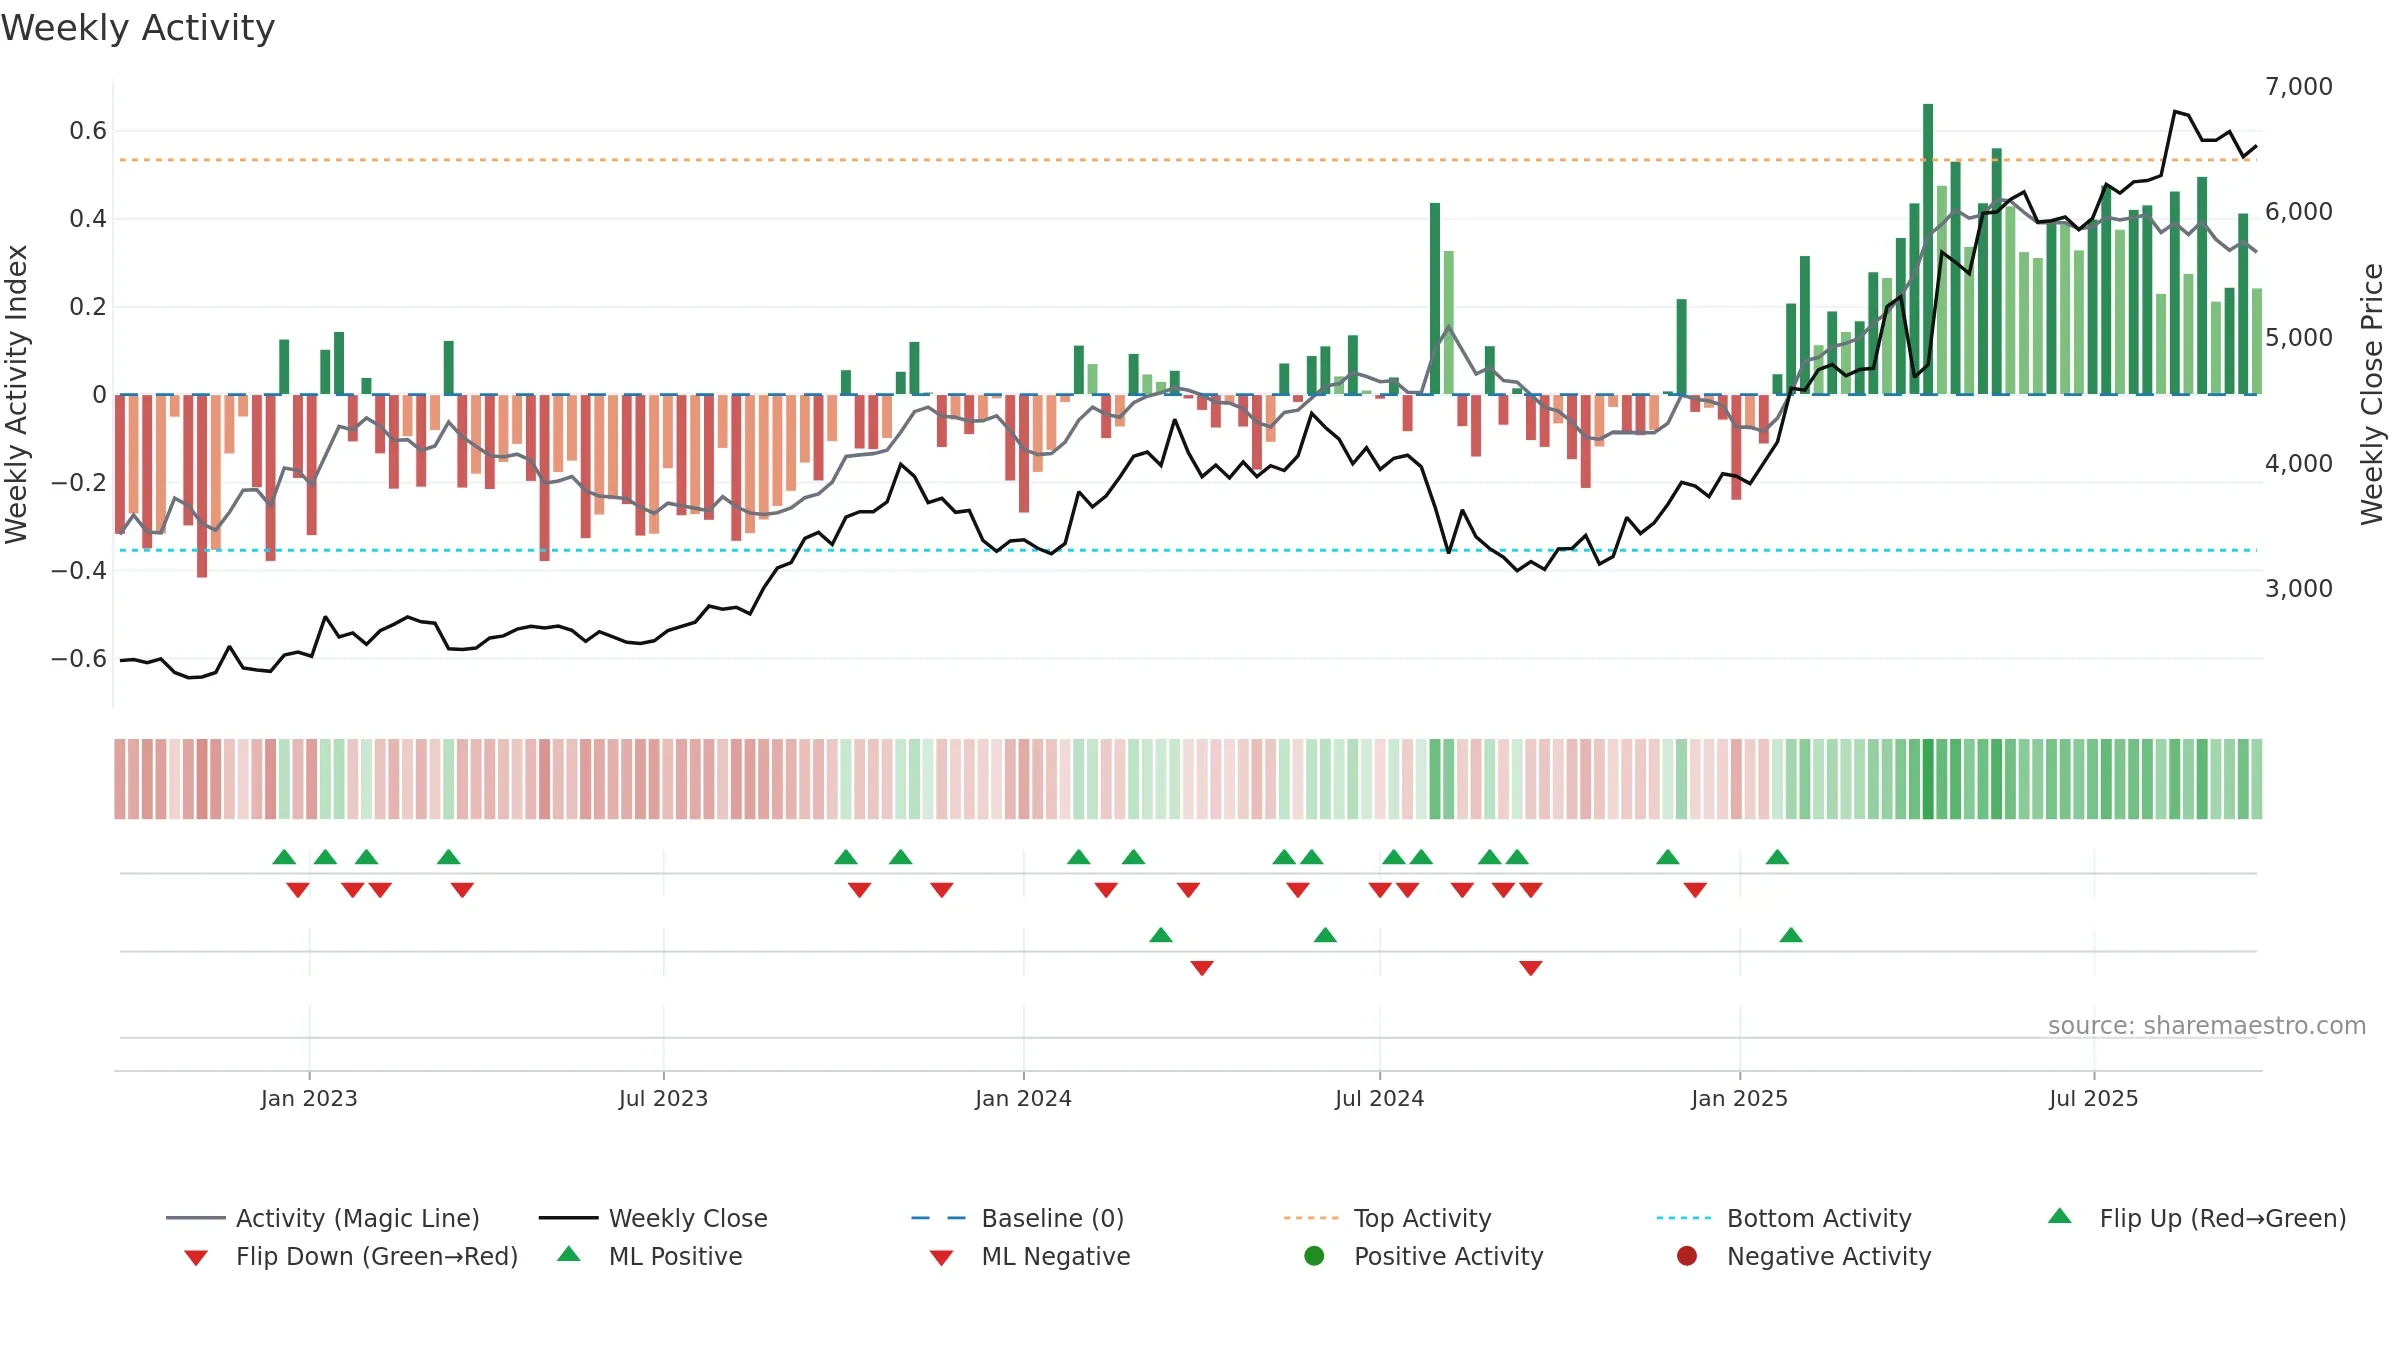Image resolution: width=2400 pixels, height=1350 pixels.
Task: Click the Weekly Activity Index axis title
Action: tap(16, 394)
